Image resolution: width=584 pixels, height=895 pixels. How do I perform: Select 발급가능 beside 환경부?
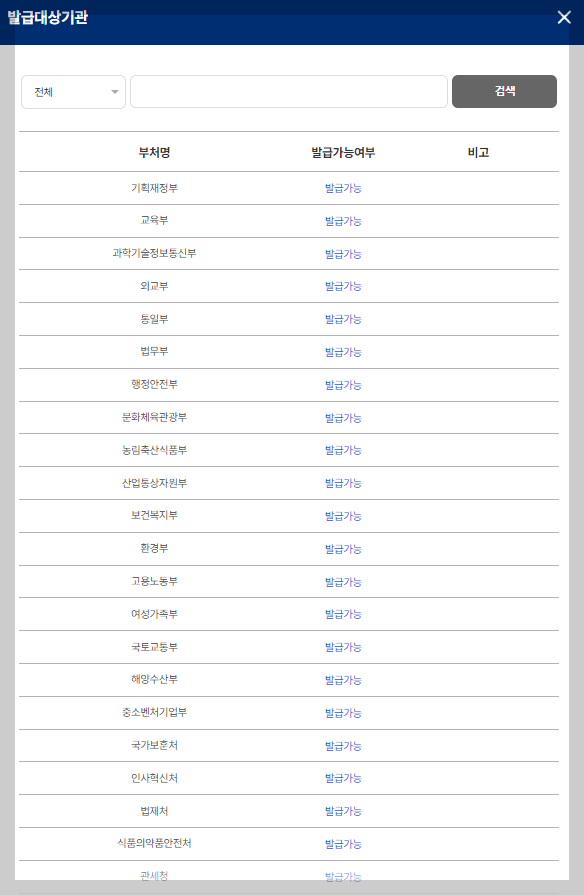tap(342, 548)
